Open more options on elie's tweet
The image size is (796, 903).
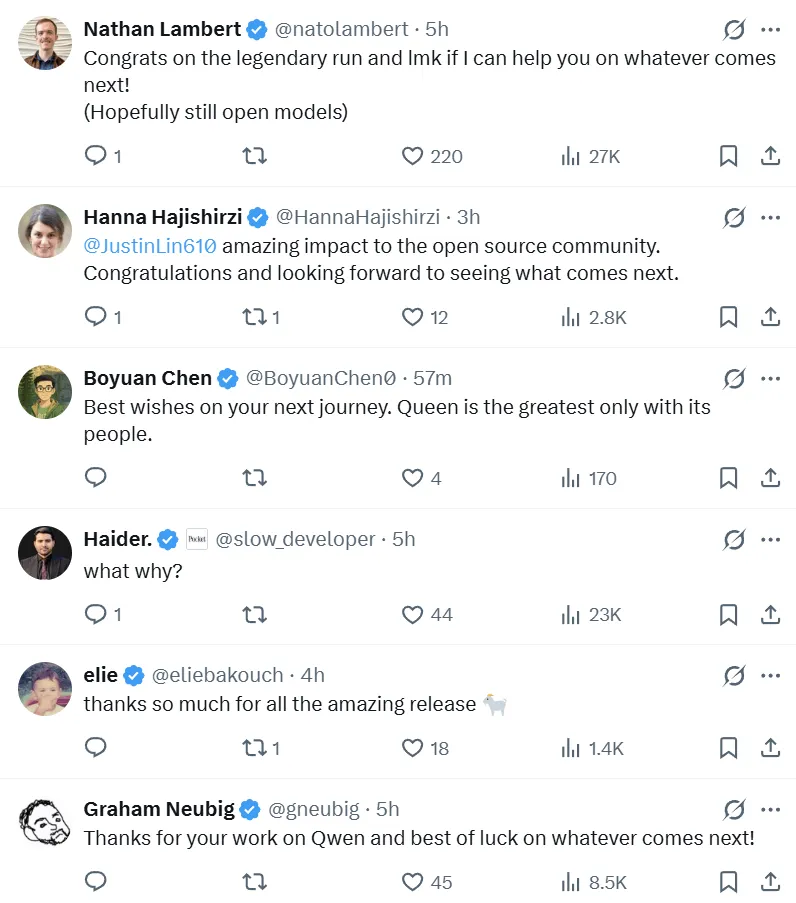pyautogui.click(x=770, y=676)
